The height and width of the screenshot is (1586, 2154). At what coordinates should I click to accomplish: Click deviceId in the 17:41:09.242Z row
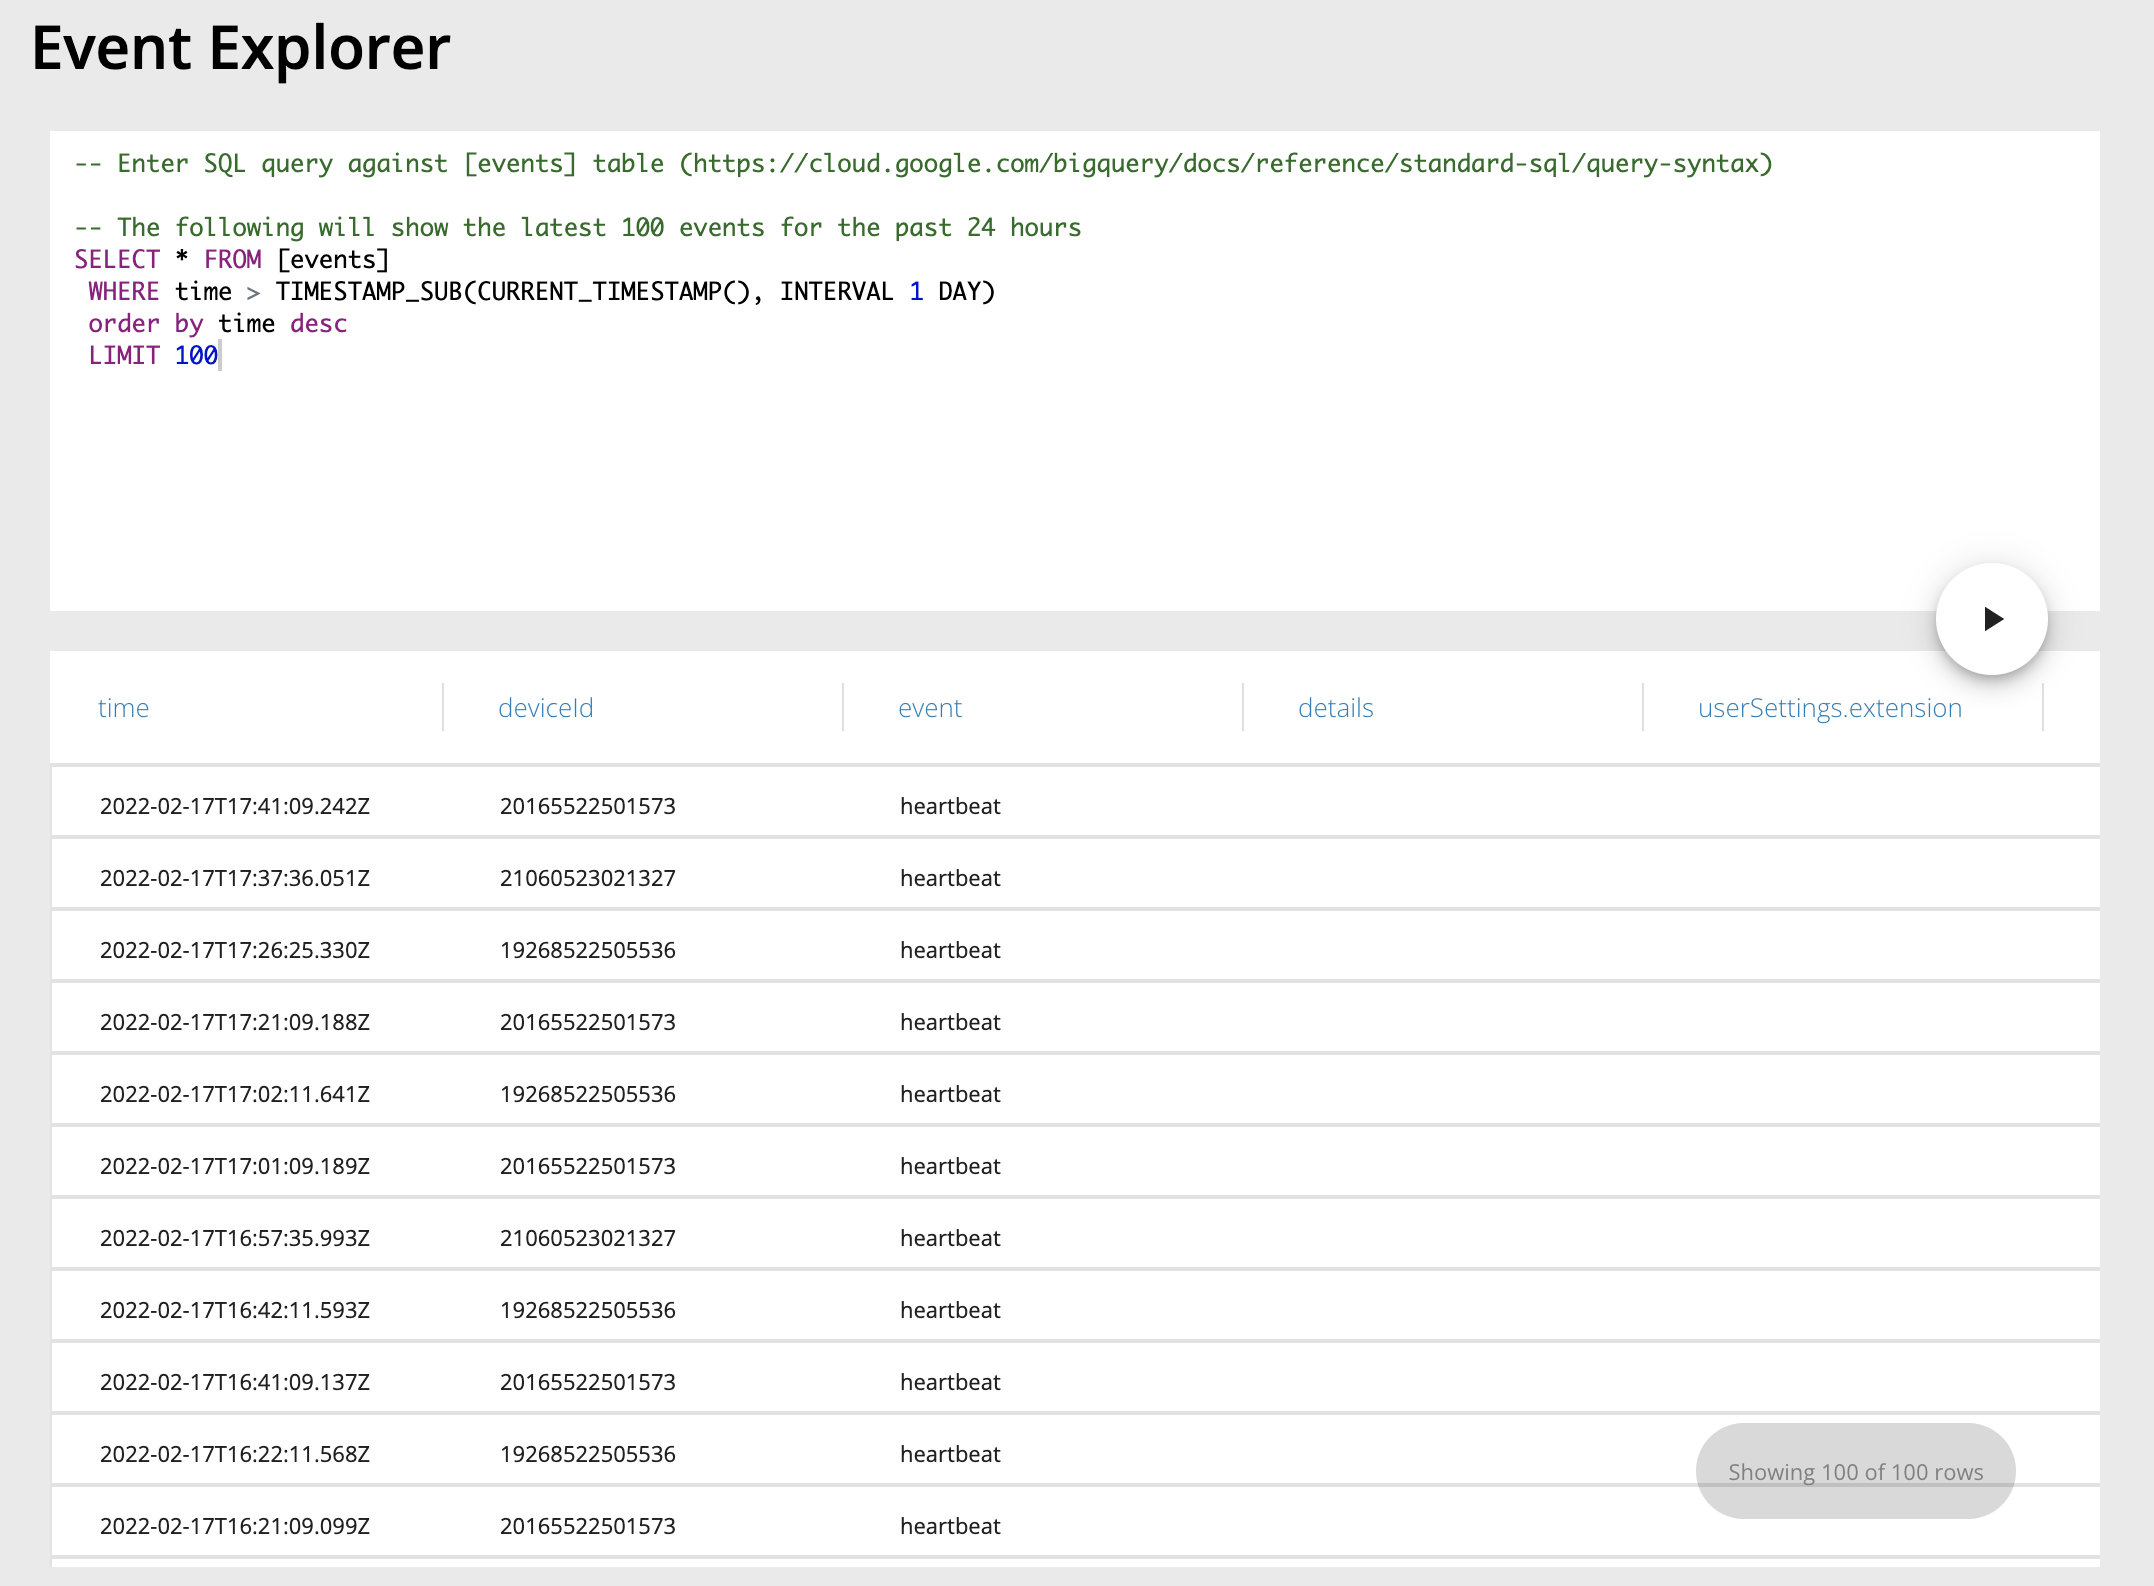point(588,806)
